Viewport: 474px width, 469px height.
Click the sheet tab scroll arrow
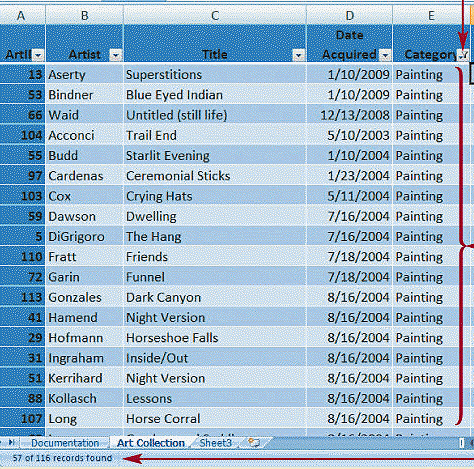(x=11, y=442)
